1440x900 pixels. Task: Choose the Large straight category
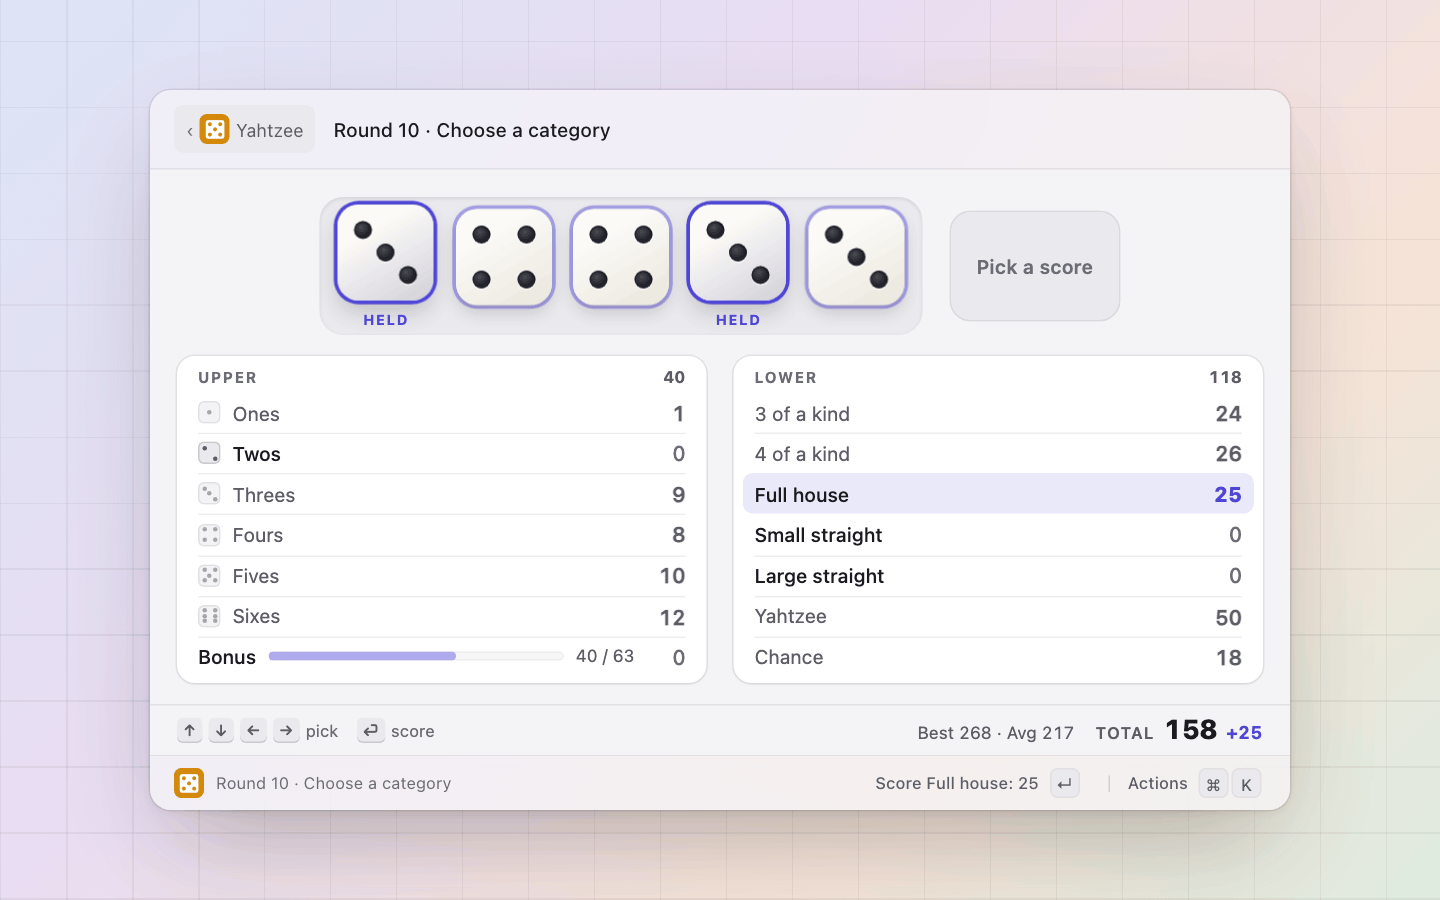[998, 576]
